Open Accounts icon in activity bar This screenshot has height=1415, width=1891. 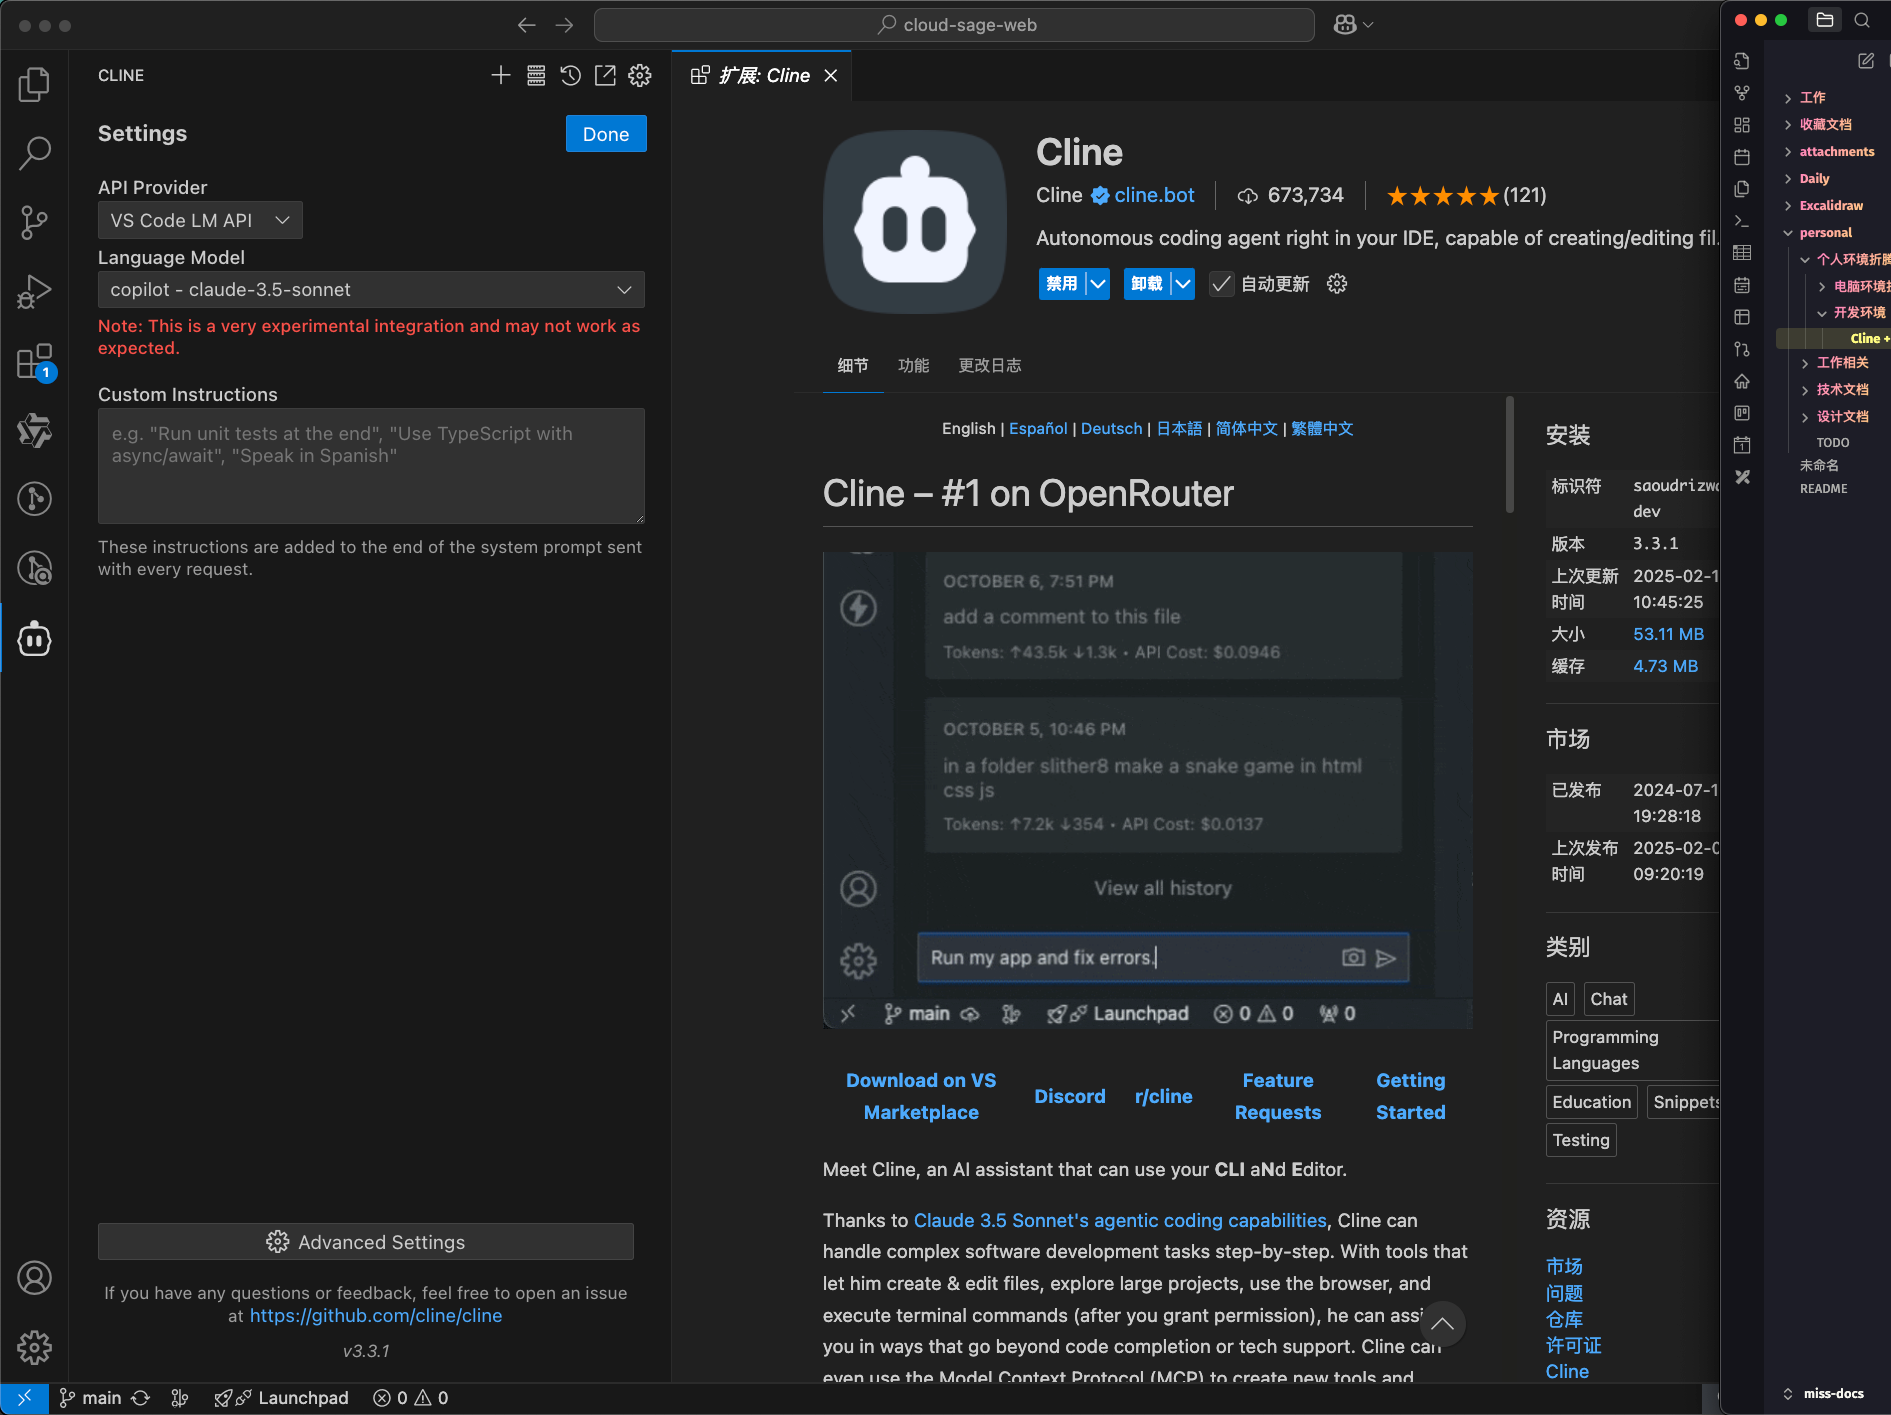coord(34,1278)
